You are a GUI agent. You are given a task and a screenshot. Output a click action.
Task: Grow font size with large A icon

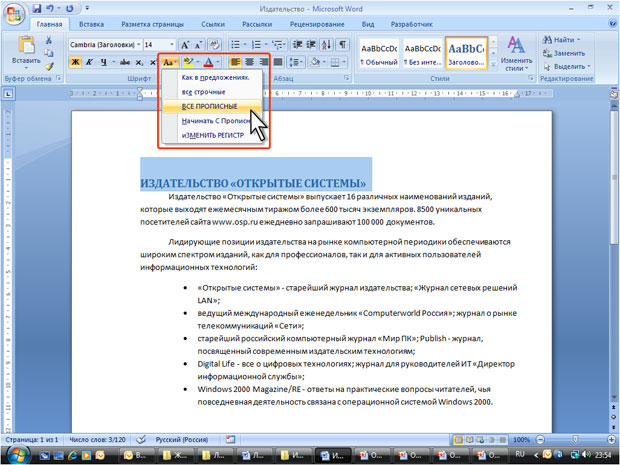point(185,45)
